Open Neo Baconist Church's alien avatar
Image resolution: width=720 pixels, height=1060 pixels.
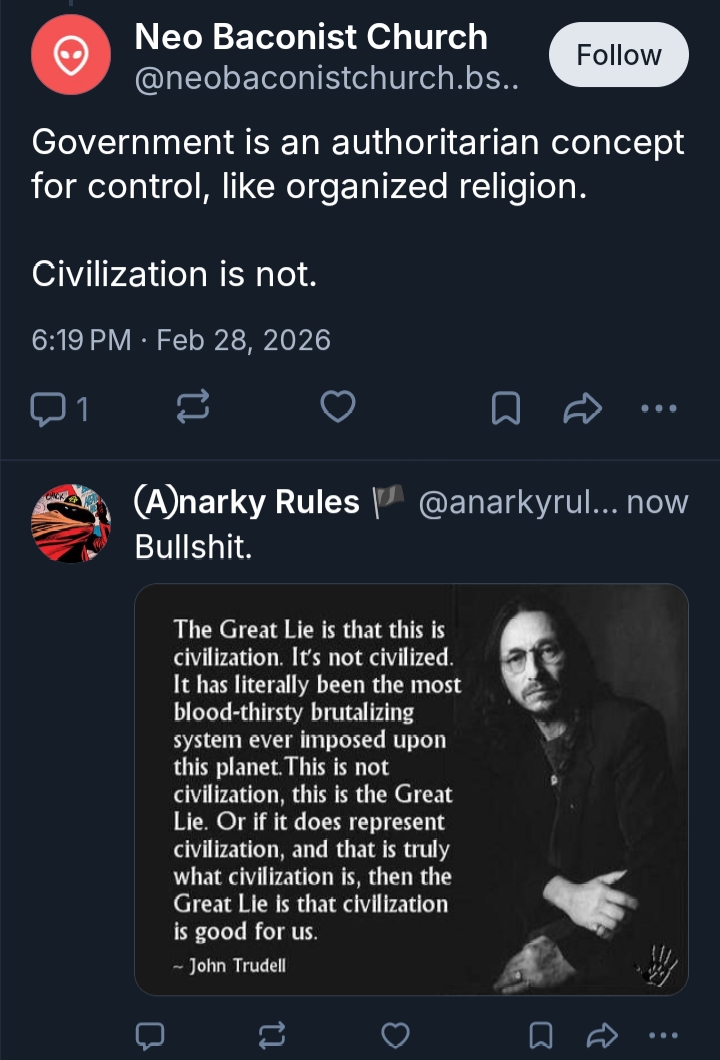click(71, 55)
